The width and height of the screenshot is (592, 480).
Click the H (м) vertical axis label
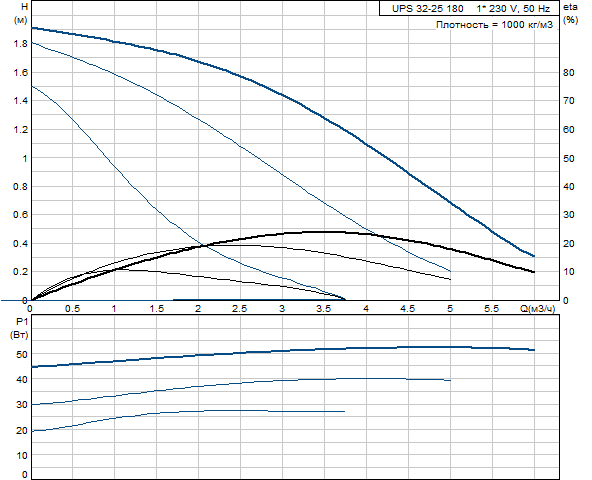22,13
